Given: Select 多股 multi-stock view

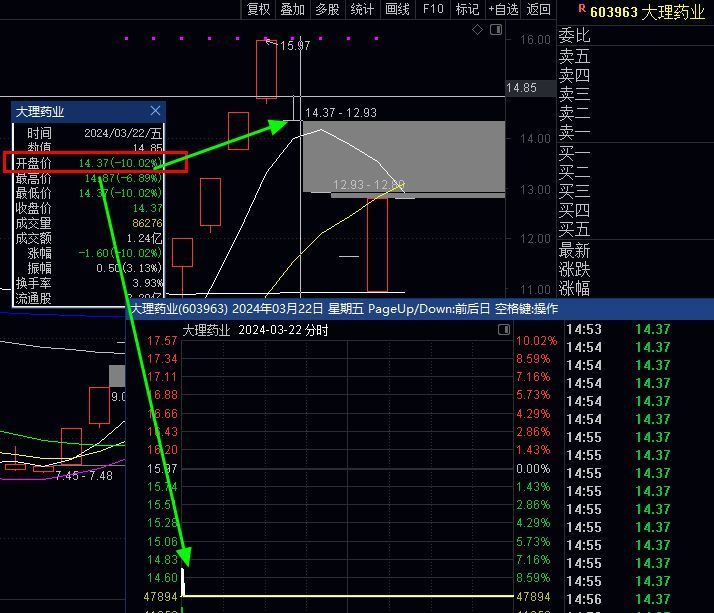Looking at the screenshot, I should (327, 9).
